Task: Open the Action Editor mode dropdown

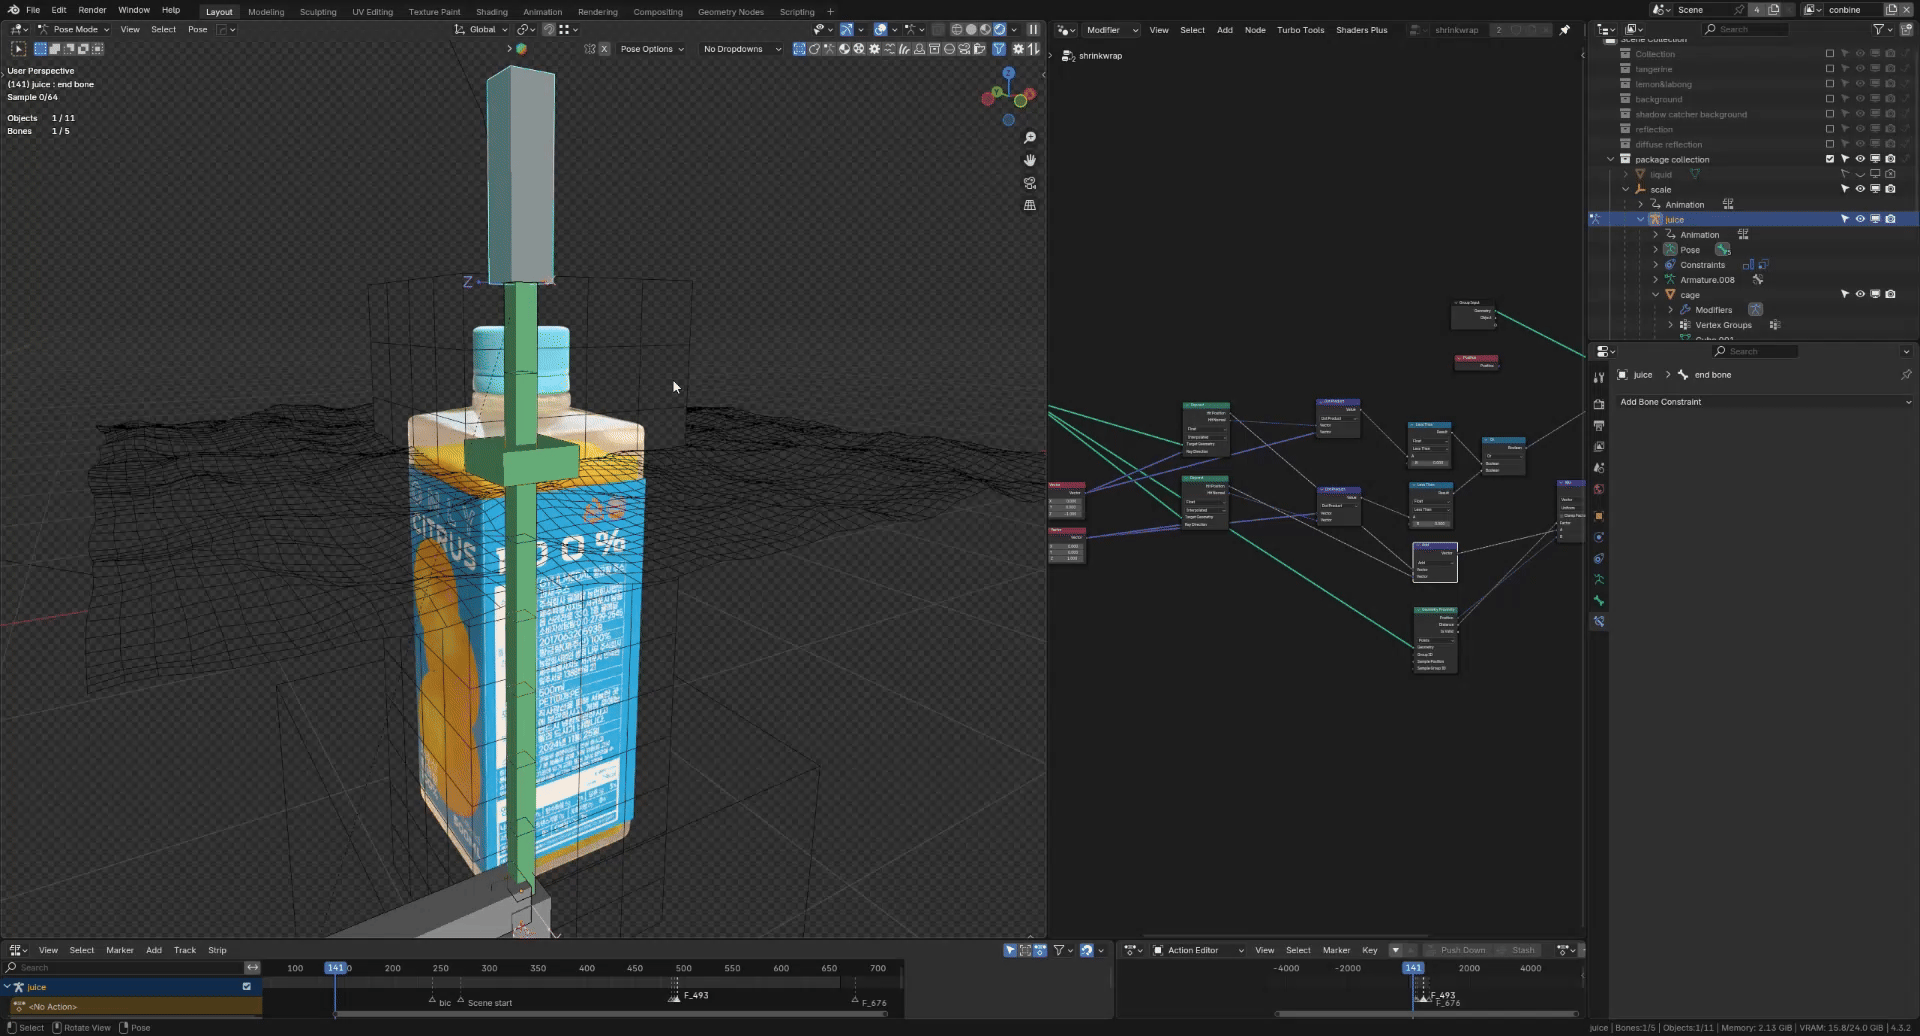Action: point(1198,950)
